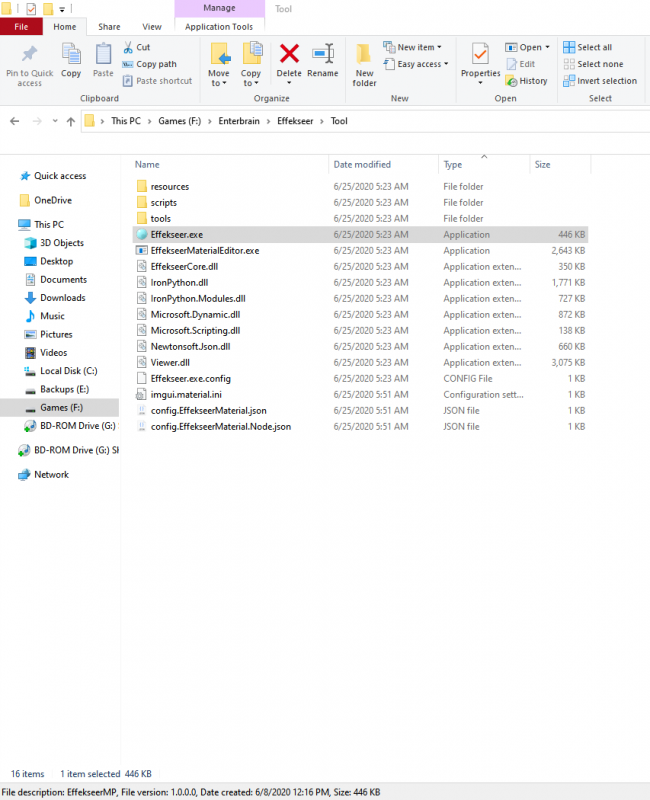Viewport: 650px width, 800px height.
Task: Click the History icon
Action: tap(511, 81)
